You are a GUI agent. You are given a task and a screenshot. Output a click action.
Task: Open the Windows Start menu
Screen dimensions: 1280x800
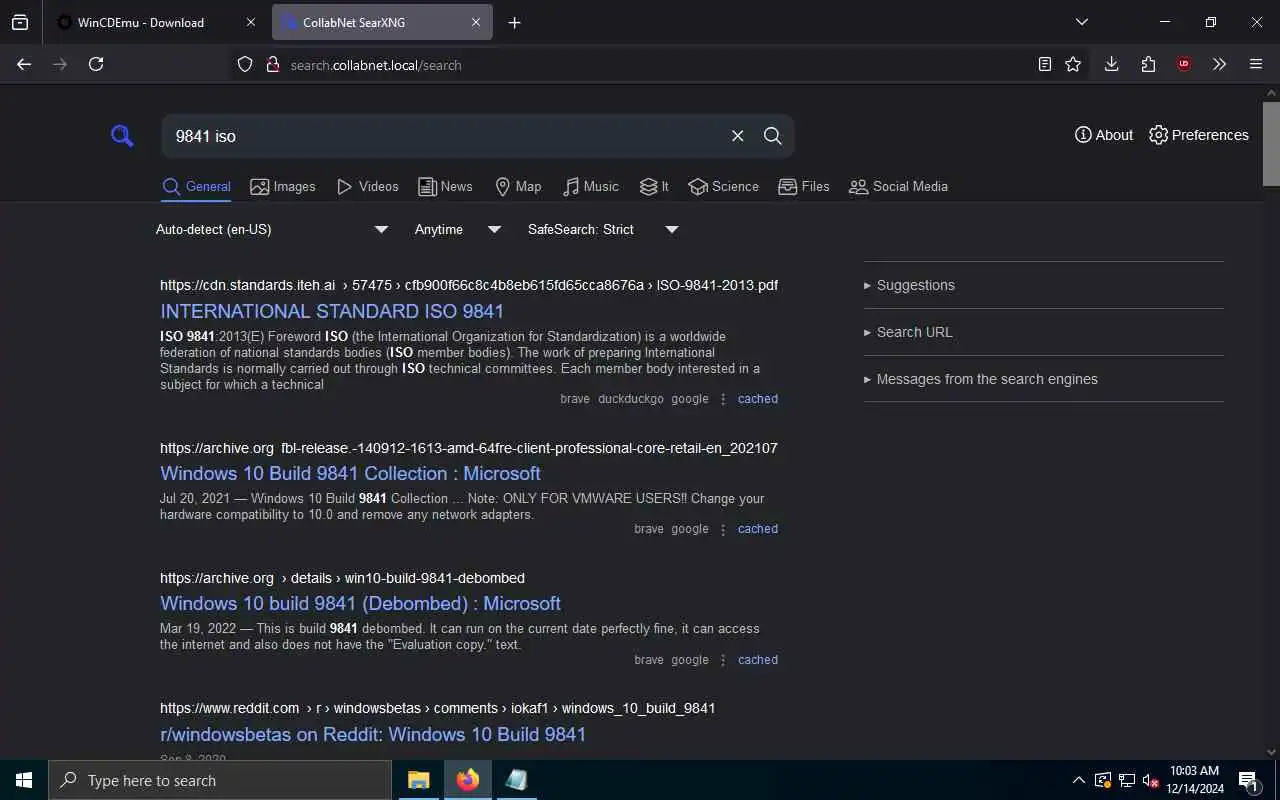pos(24,780)
